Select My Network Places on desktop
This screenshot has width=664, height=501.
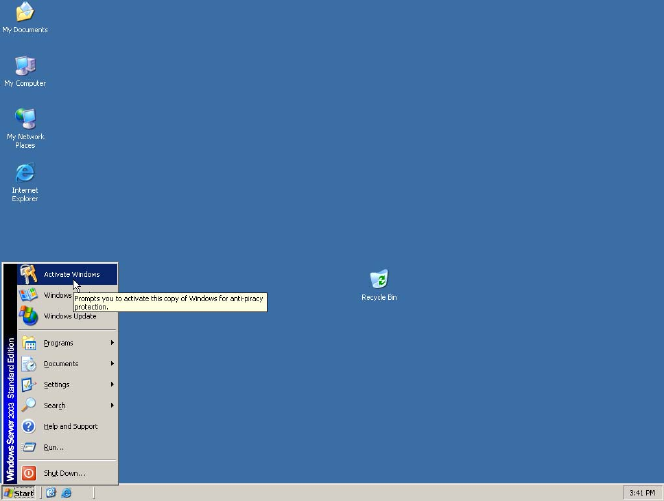point(25,128)
